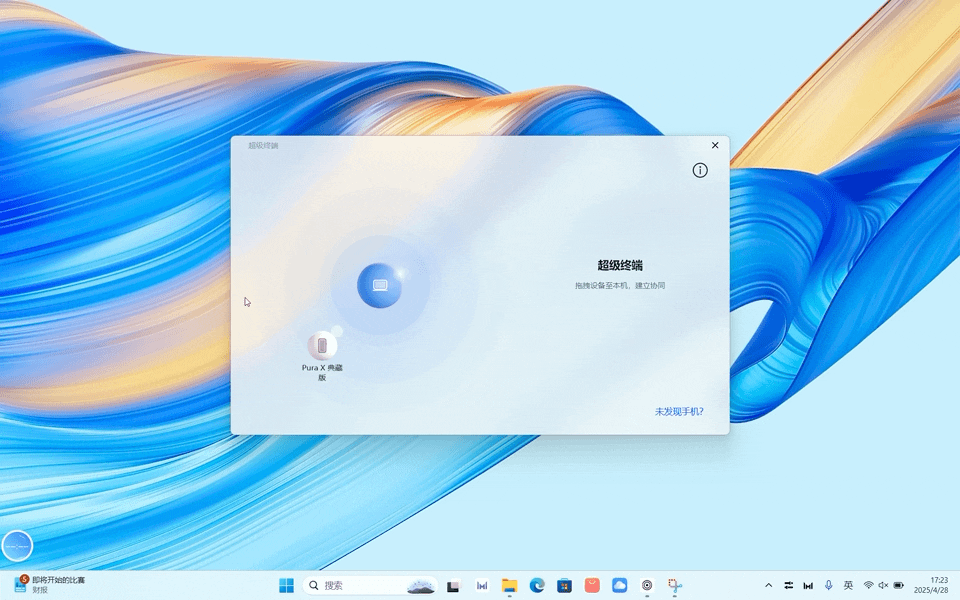Click the central laptop device bubble
This screenshot has width=960, height=600.
tap(380, 286)
